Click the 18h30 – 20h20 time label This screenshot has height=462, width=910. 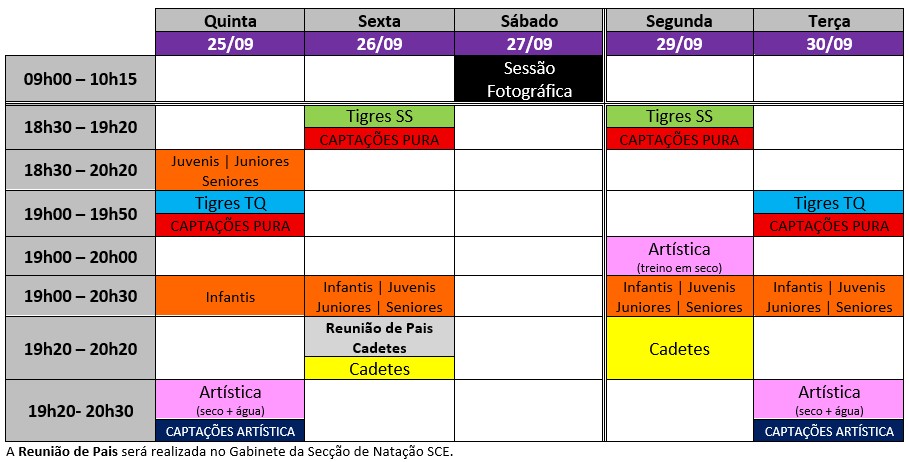[80, 170]
